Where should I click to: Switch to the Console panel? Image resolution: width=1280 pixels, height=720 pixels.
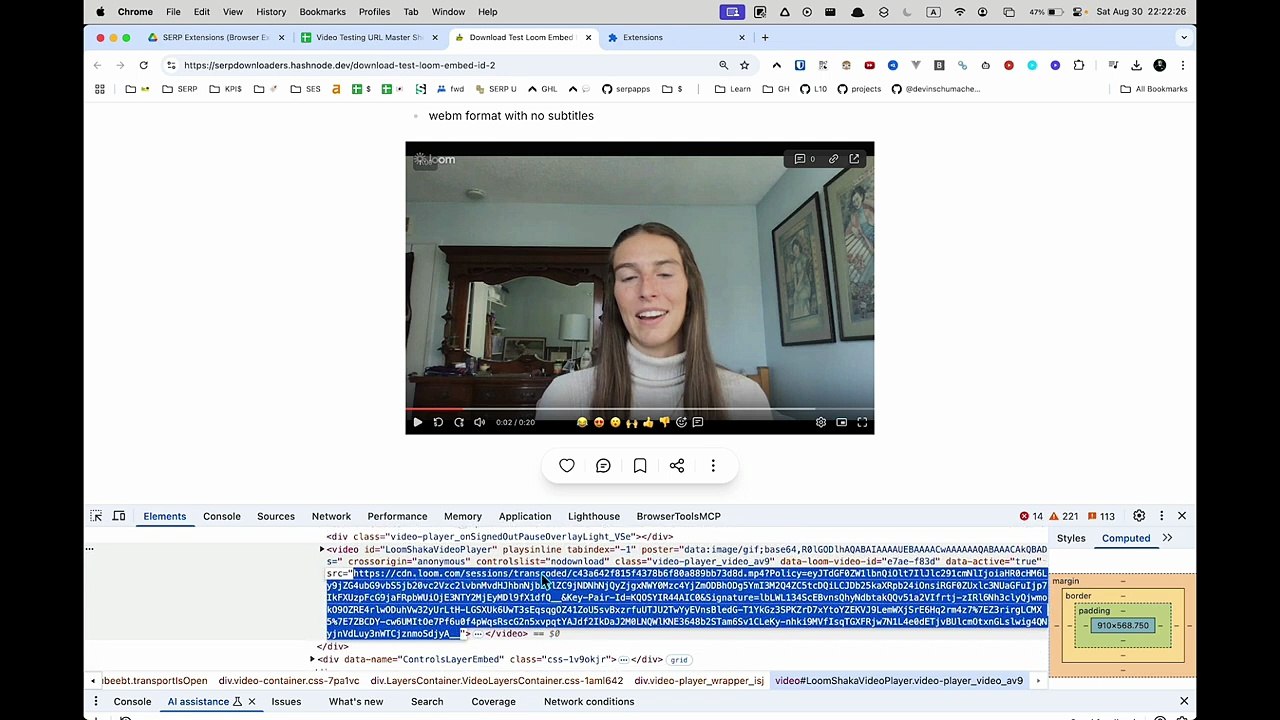tap(222, 516)
